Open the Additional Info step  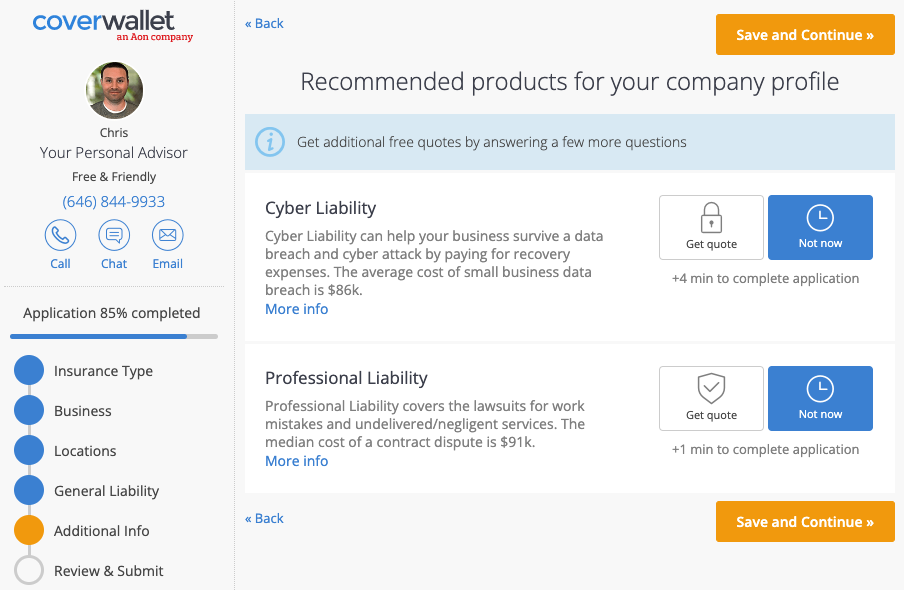[30, 530]
